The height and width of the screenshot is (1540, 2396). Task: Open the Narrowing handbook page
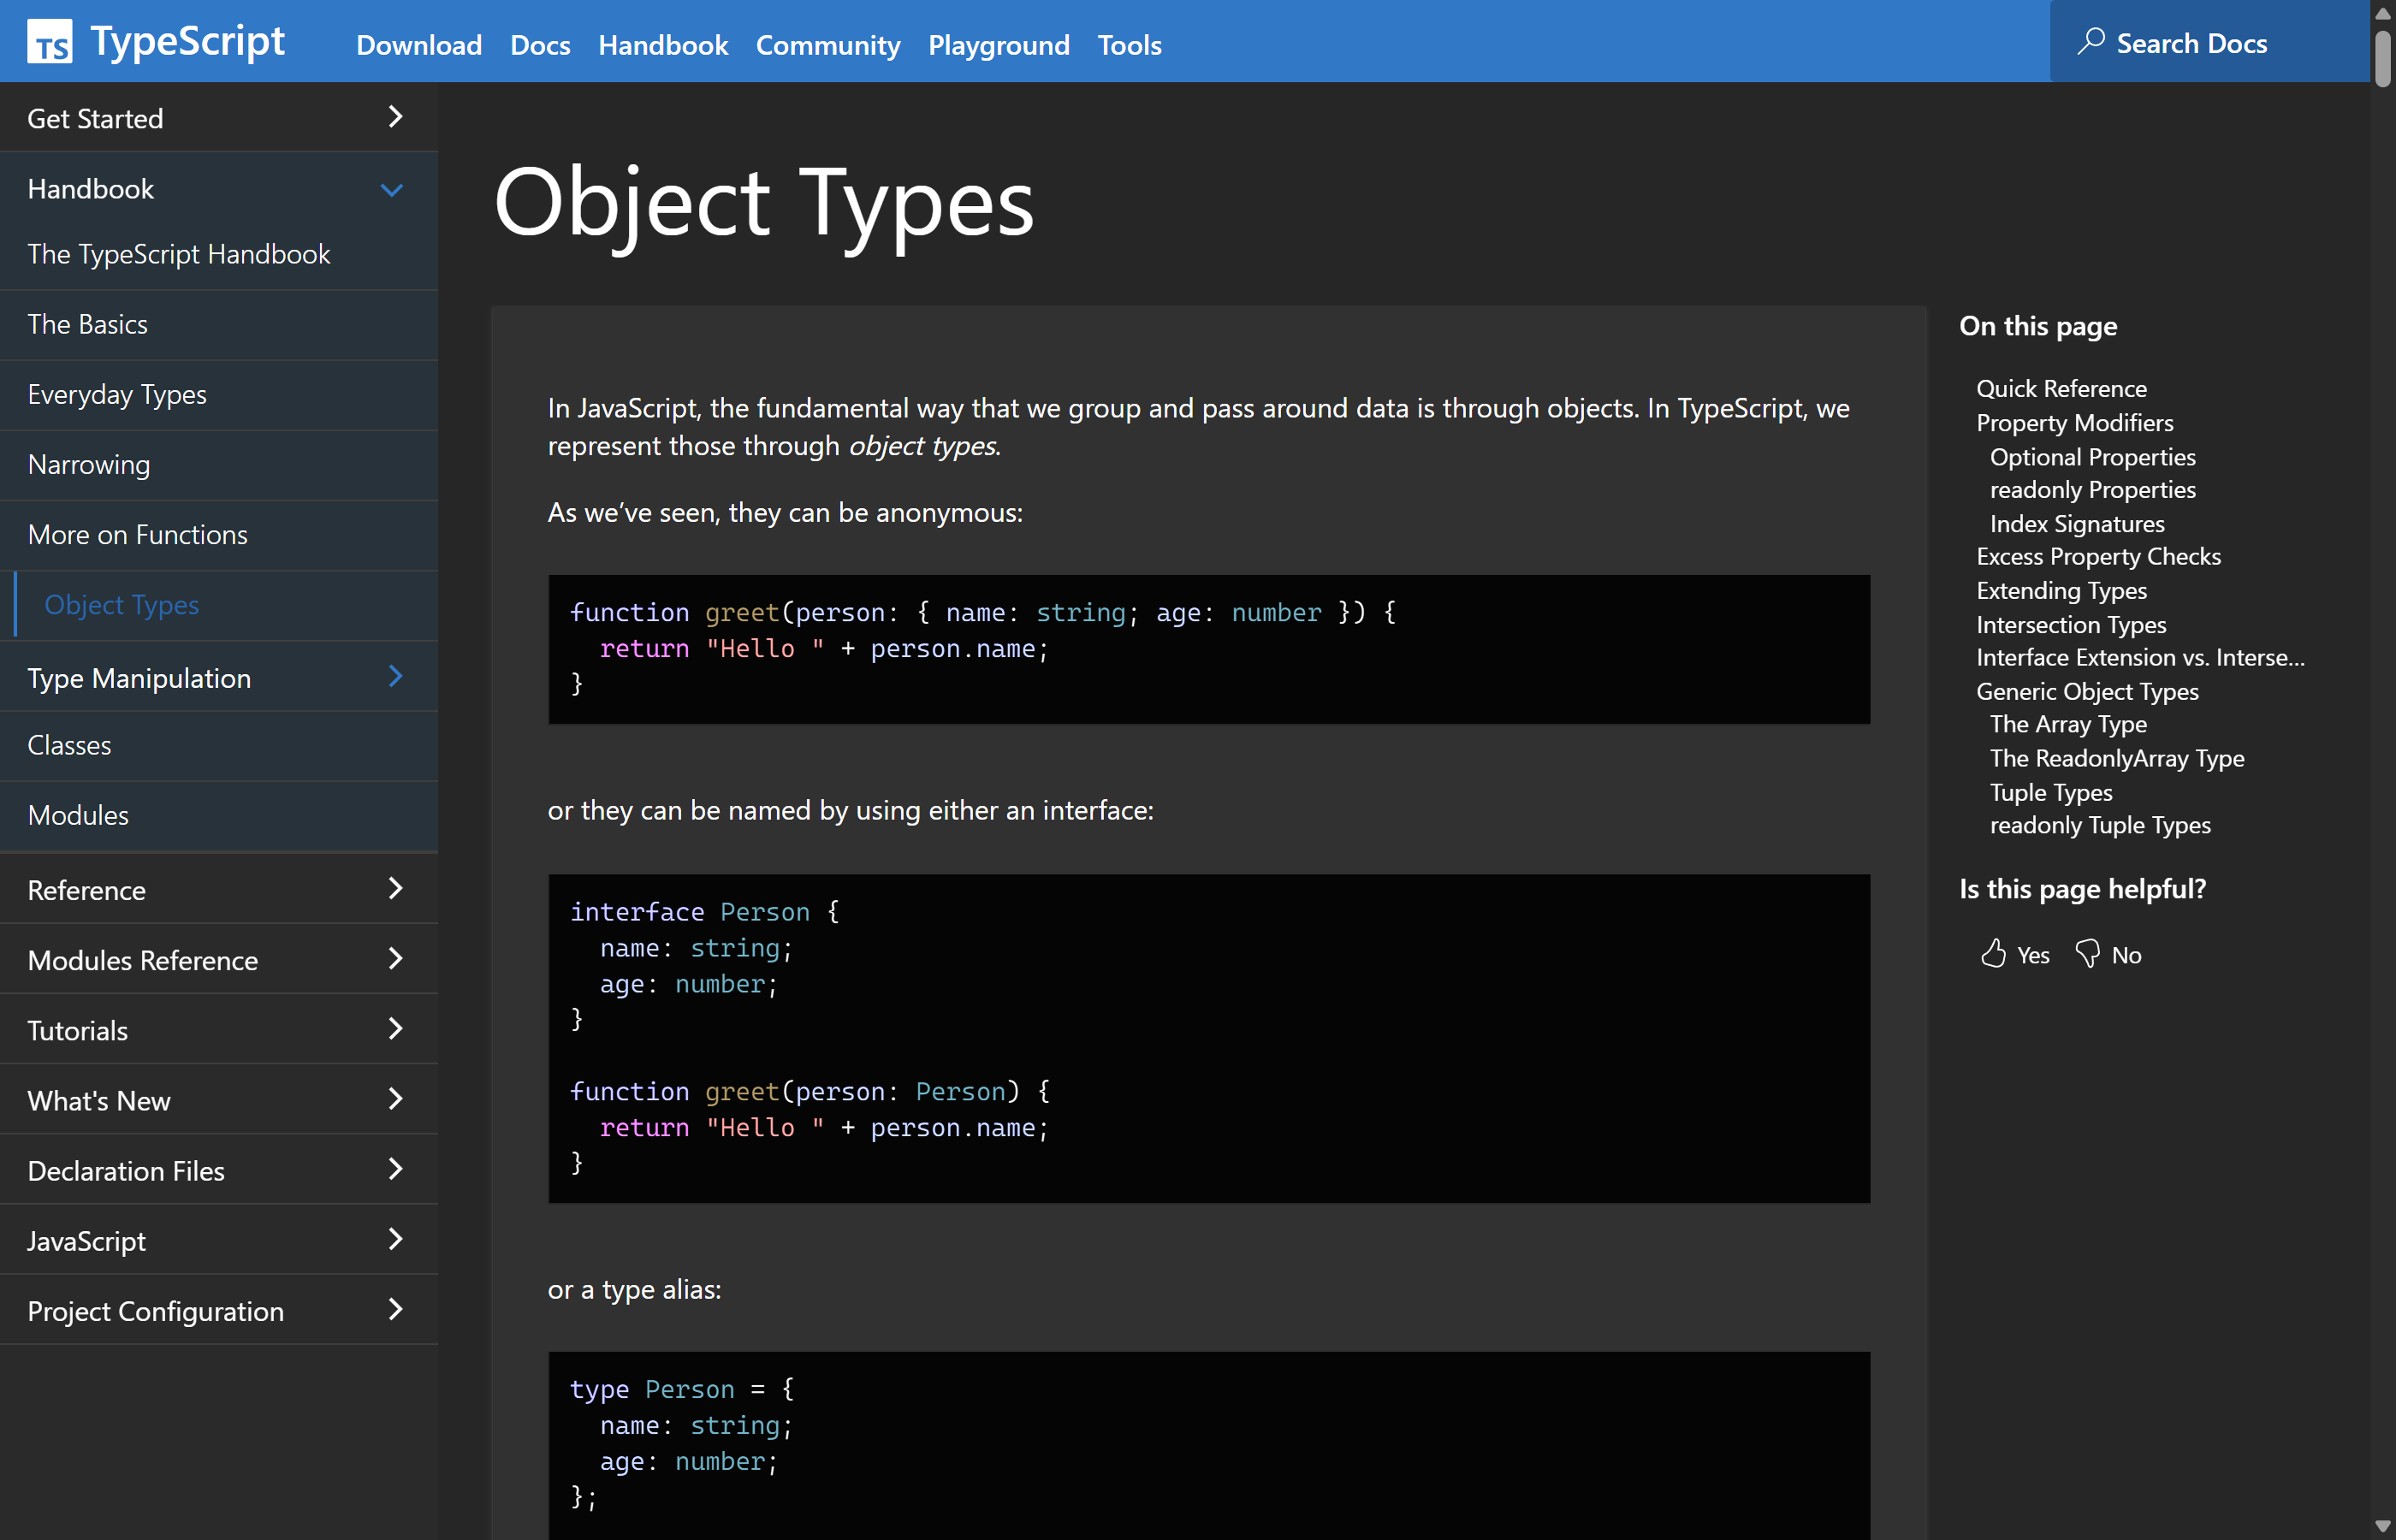(x=90, y=464)
